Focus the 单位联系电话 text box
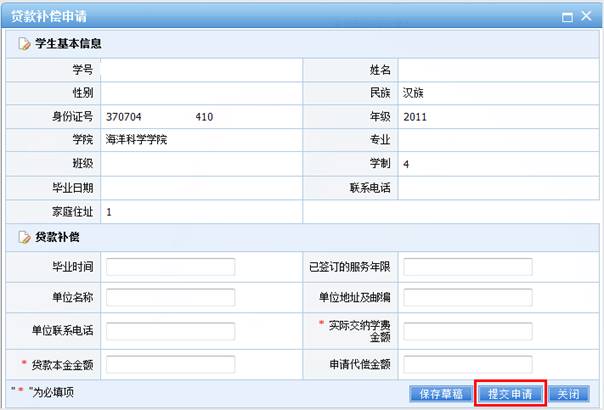 (x=170, y=331)
